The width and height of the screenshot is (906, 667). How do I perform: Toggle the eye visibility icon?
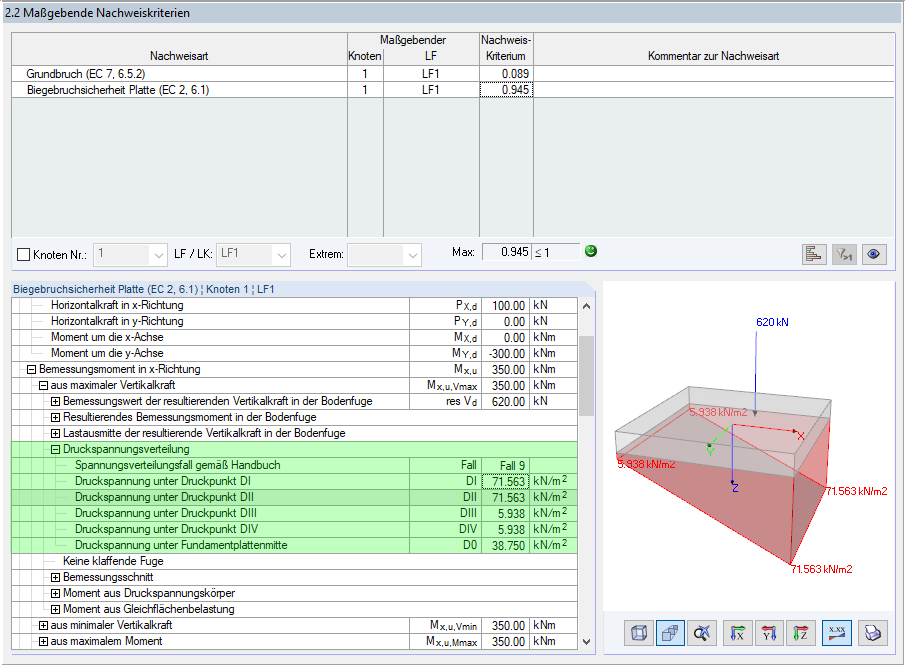click(873, 254)
